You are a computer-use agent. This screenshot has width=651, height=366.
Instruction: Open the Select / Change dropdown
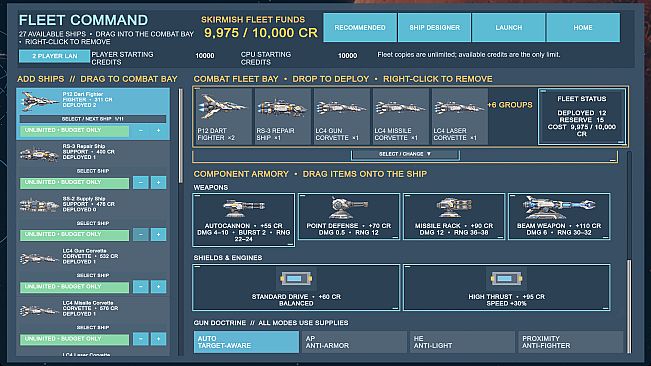pos(405,154)
